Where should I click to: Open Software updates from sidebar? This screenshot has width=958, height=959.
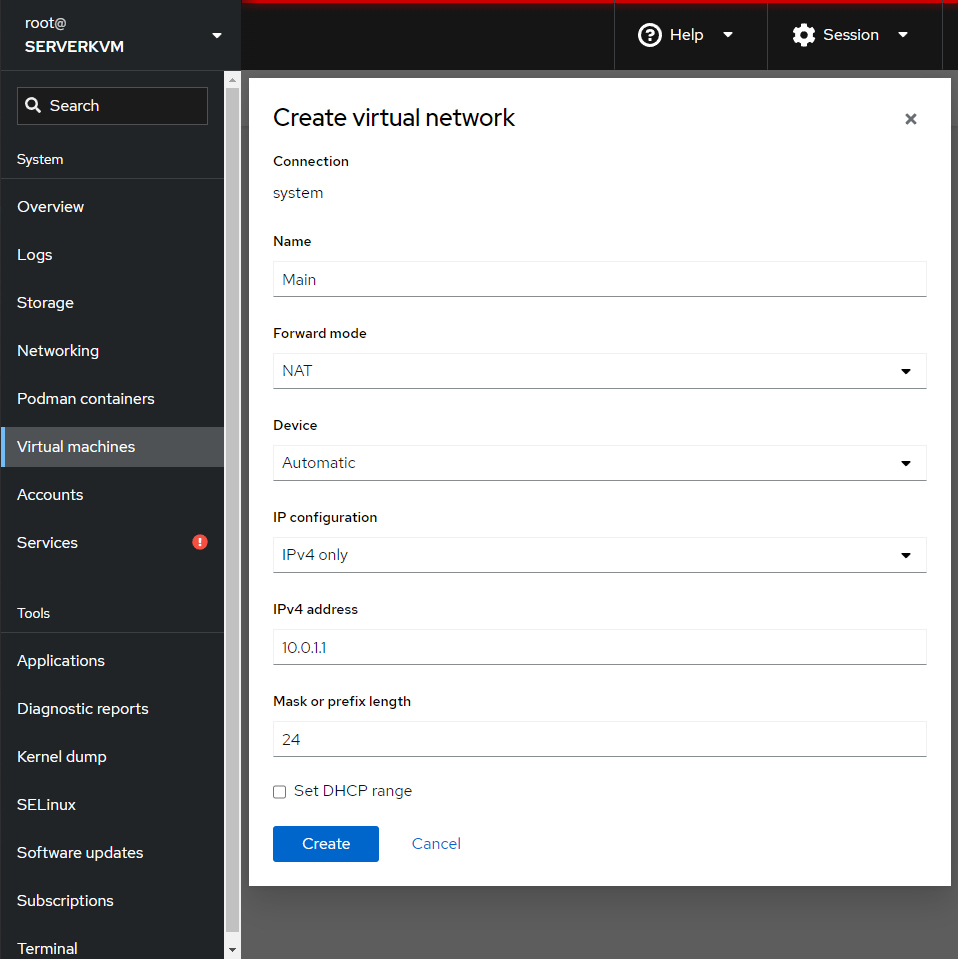click(80, 853)
